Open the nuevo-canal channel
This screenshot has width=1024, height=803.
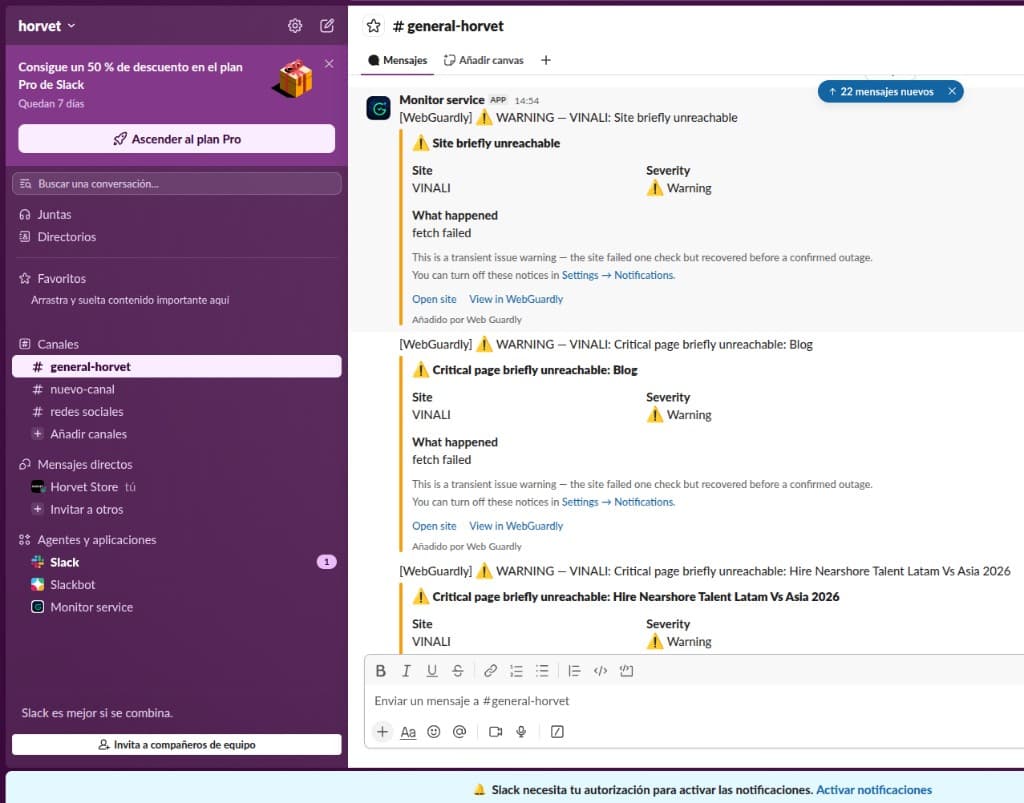point(82,389)
